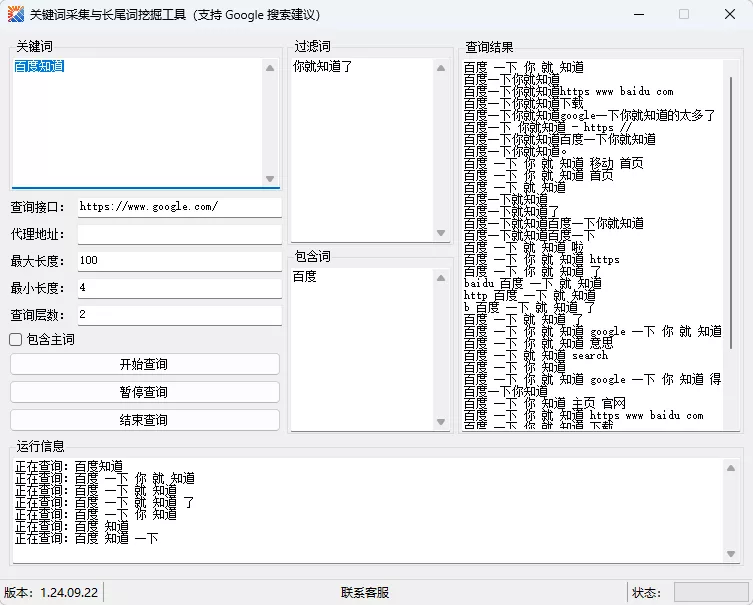Click result row baidu 百度 一下 就 知道
Screen dimensions: 753x605
click(x=533, y=283)
